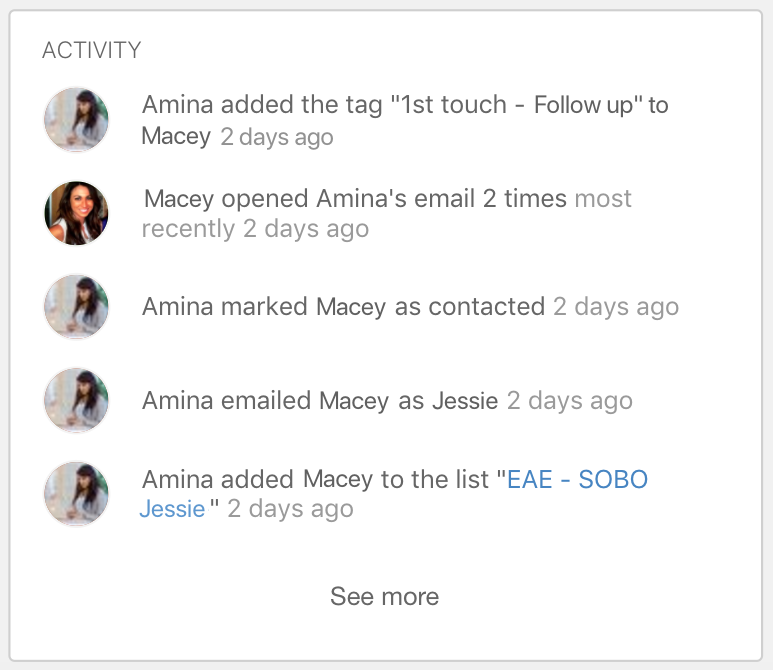Click "Amina marked Macey as contacted" entry
The width and height of the screenshot is (773, 670).
tap(344, 307)
